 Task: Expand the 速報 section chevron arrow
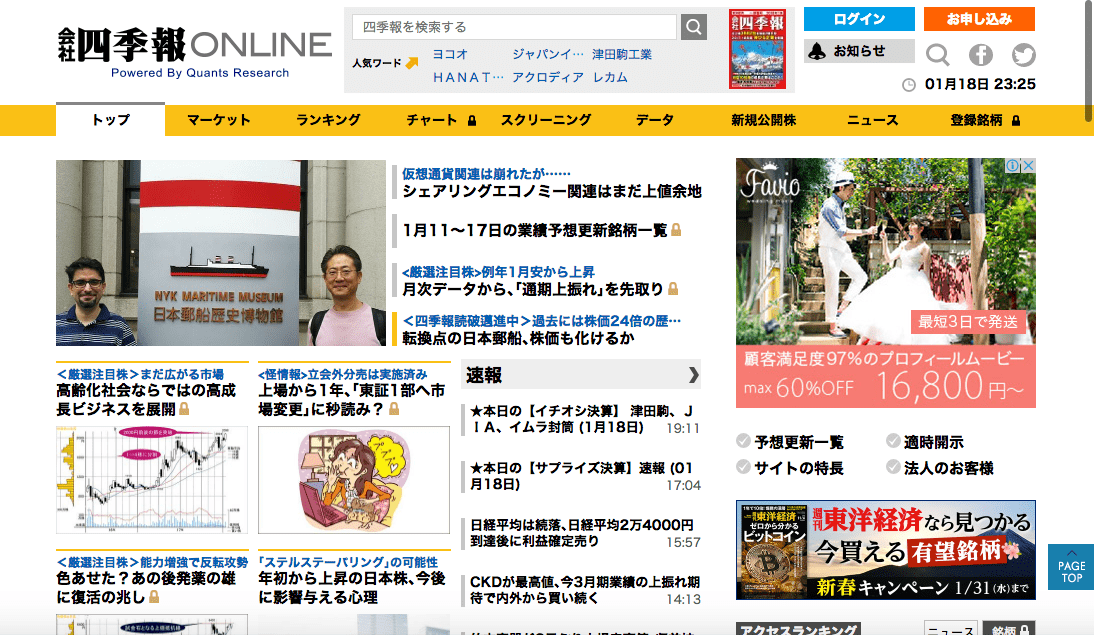[693, 375]
